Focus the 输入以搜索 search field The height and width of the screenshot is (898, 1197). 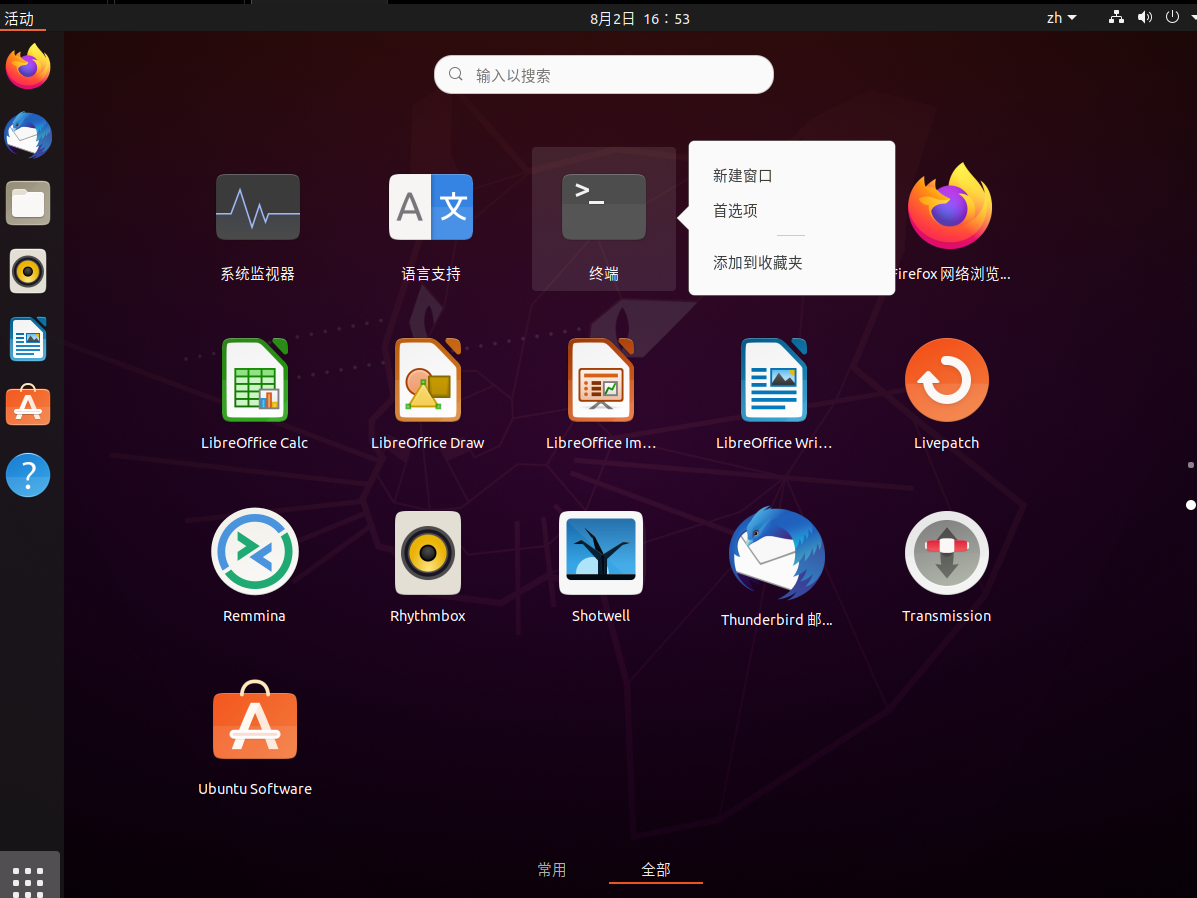(x=604, y=74)
